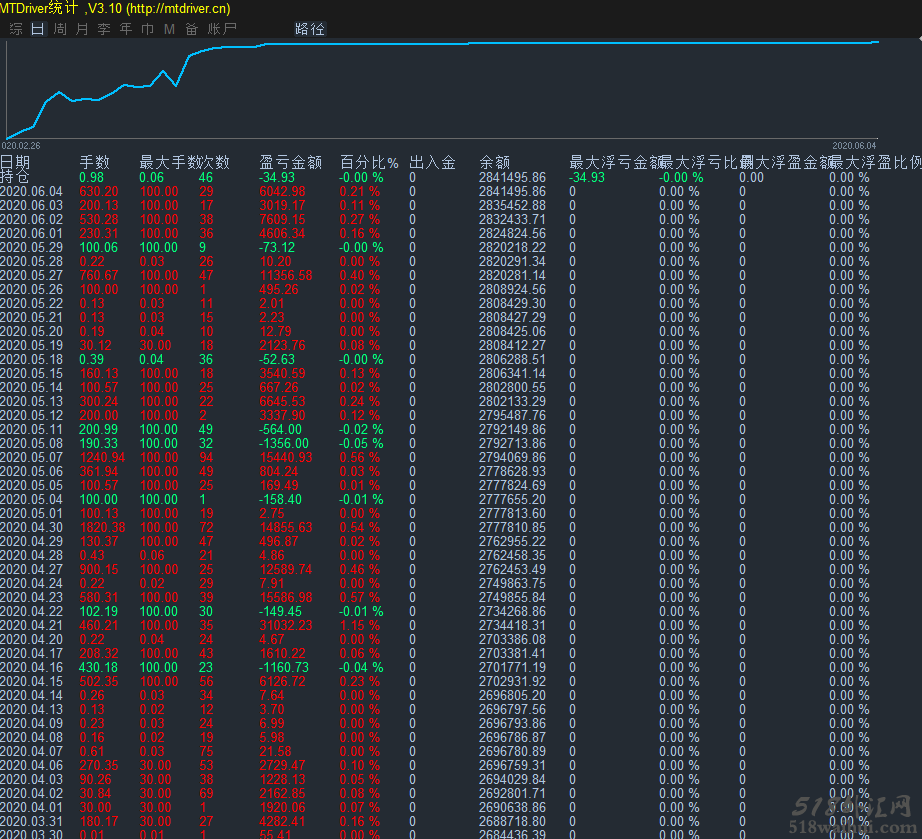Click the 盈亏金额 column header
922x839 pixels.
[290, 163]
